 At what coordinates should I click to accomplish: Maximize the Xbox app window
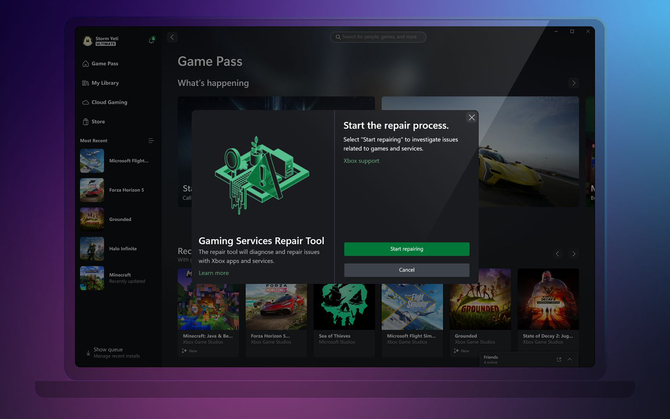[x=572, y=32]
